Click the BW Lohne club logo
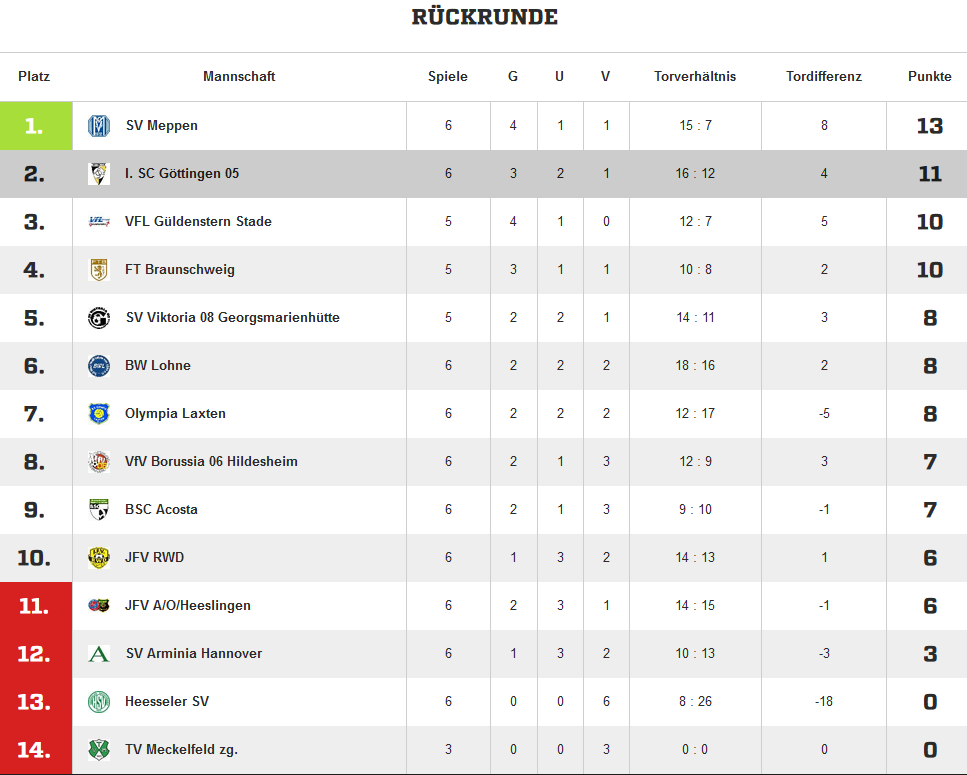 tap(98, 366)
